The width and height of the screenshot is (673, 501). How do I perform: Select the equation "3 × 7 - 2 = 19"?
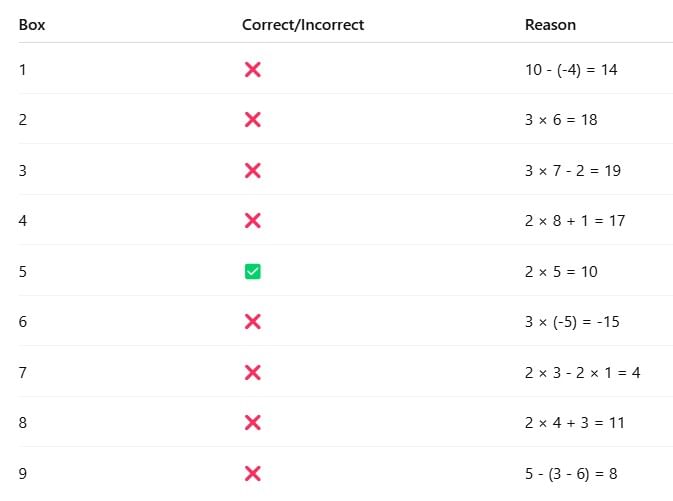point(573,170)
